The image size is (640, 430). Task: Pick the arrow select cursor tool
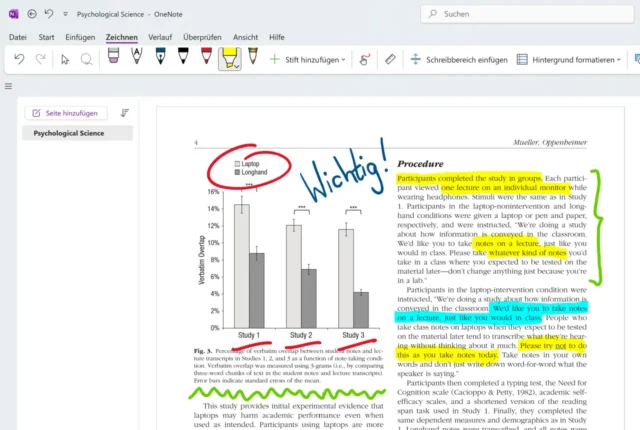pos(65,59)
